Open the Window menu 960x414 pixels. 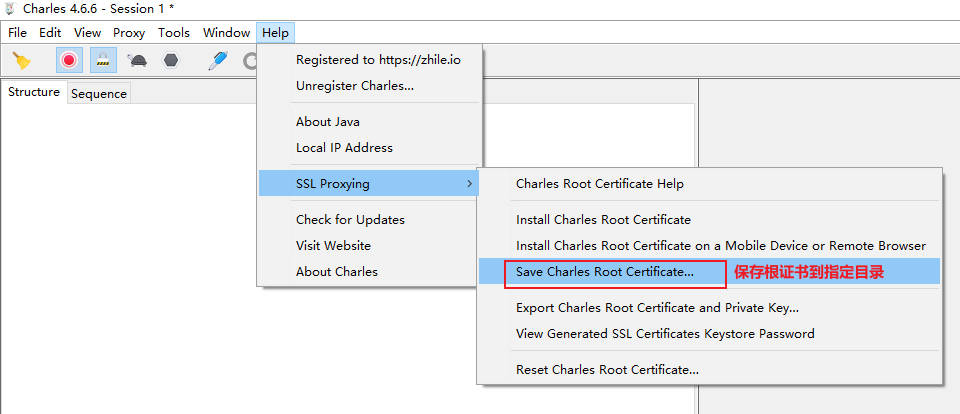tap(227, 32)
